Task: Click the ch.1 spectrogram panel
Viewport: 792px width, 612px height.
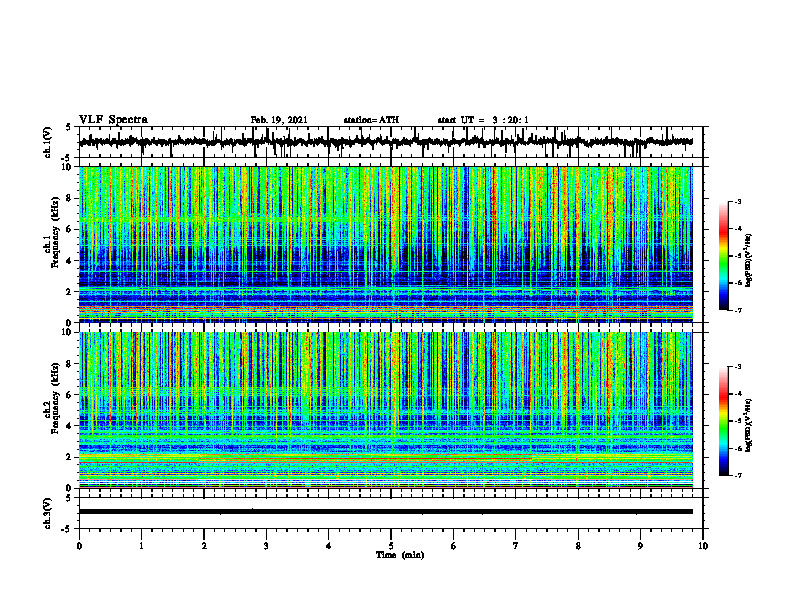Action: tap(385, 244)
